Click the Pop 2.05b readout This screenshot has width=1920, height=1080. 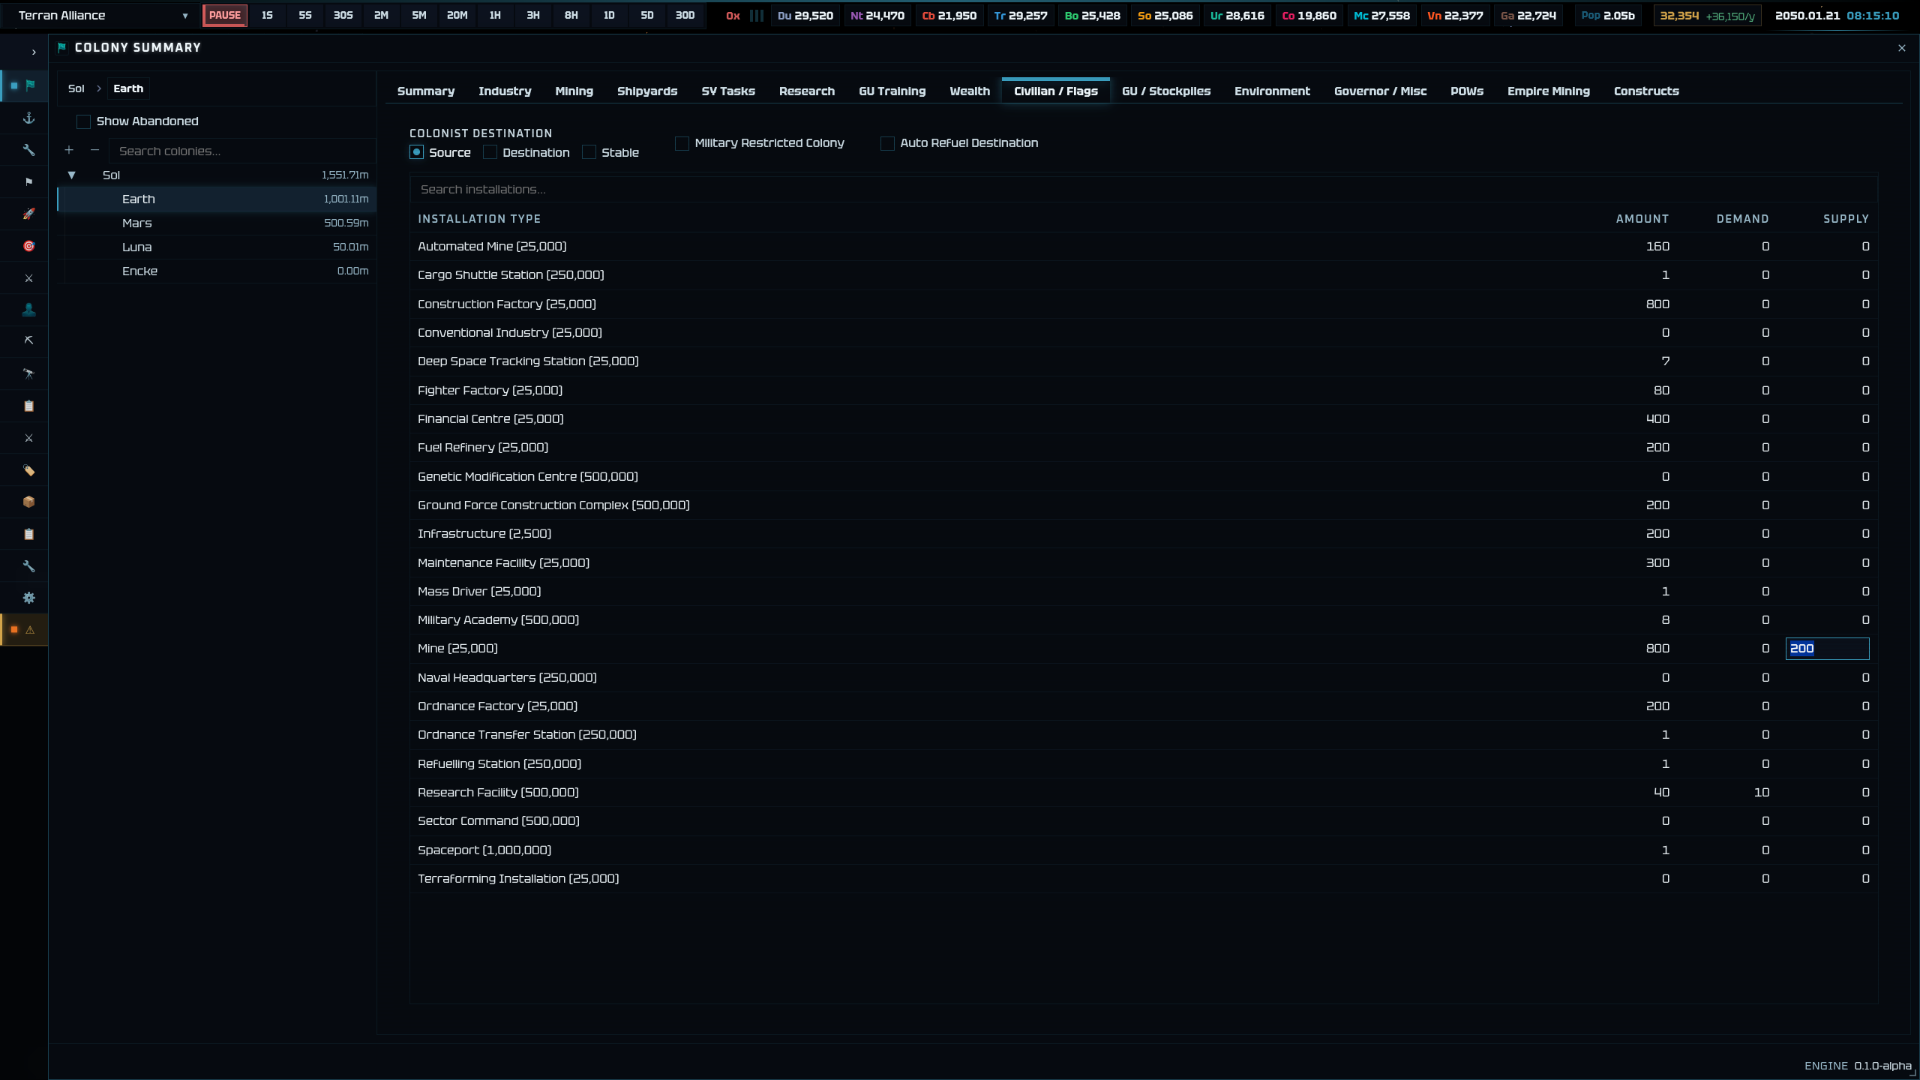[1608, 16]
